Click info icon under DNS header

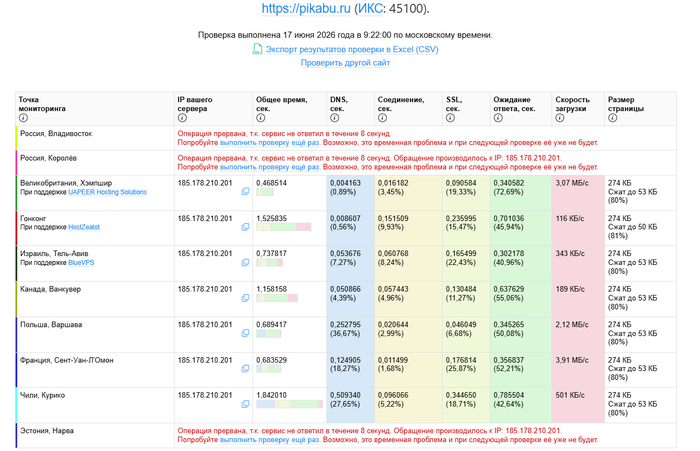pos(334,118)
